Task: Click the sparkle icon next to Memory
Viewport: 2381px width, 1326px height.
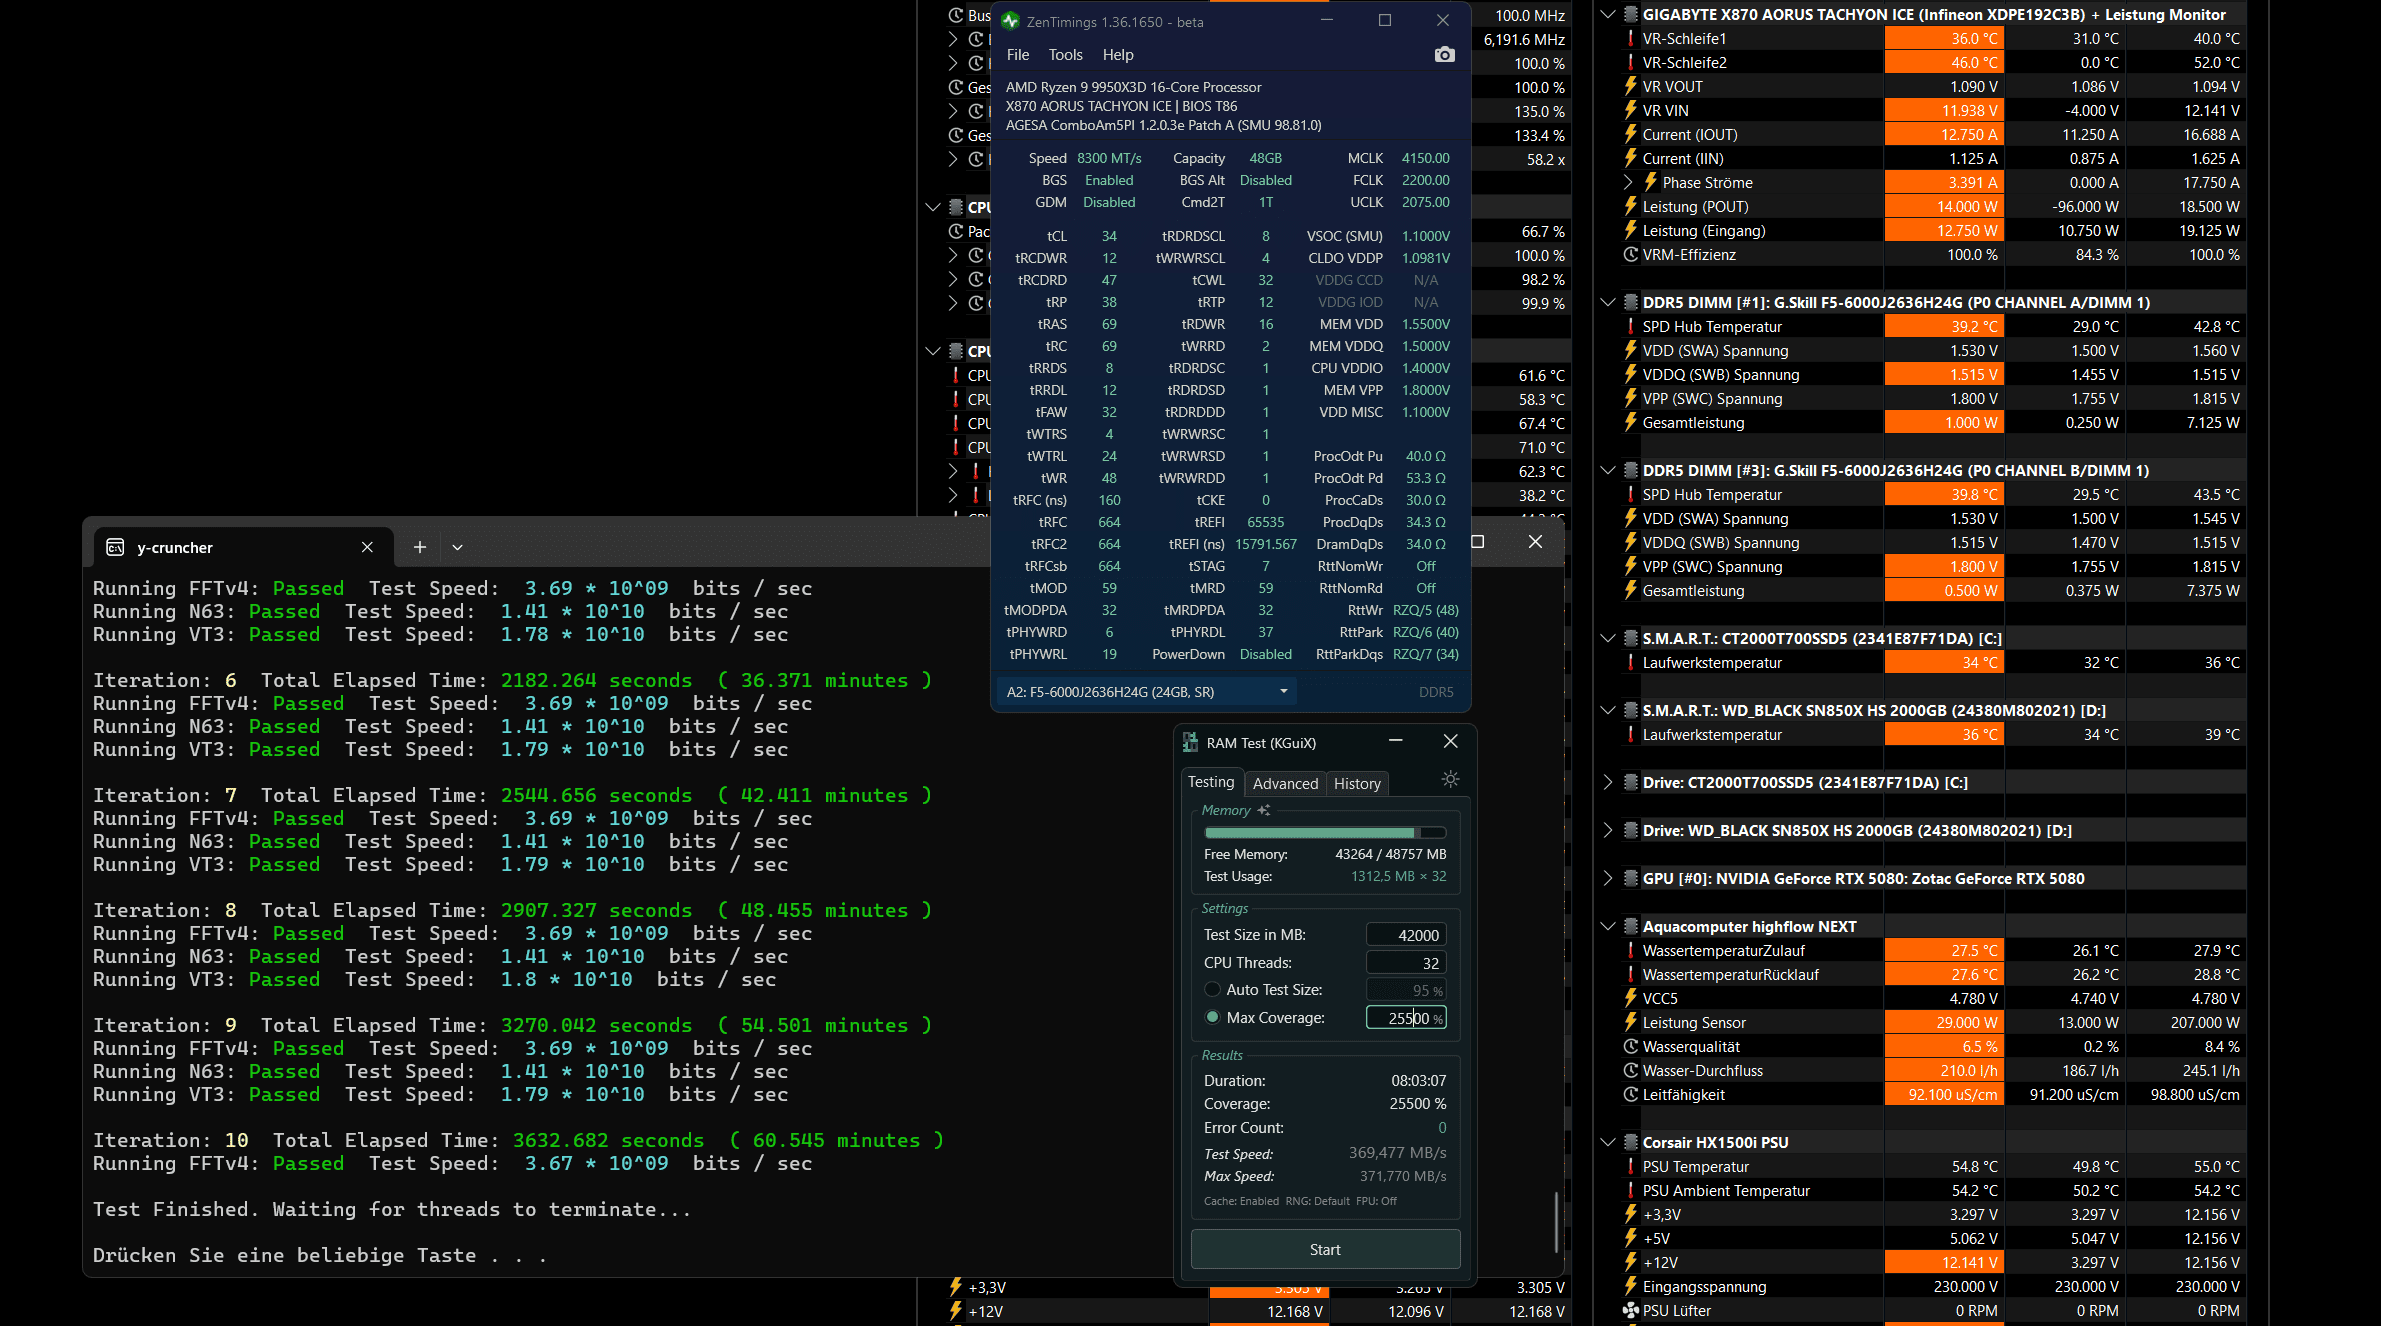Action: [x=1264, y=810]
